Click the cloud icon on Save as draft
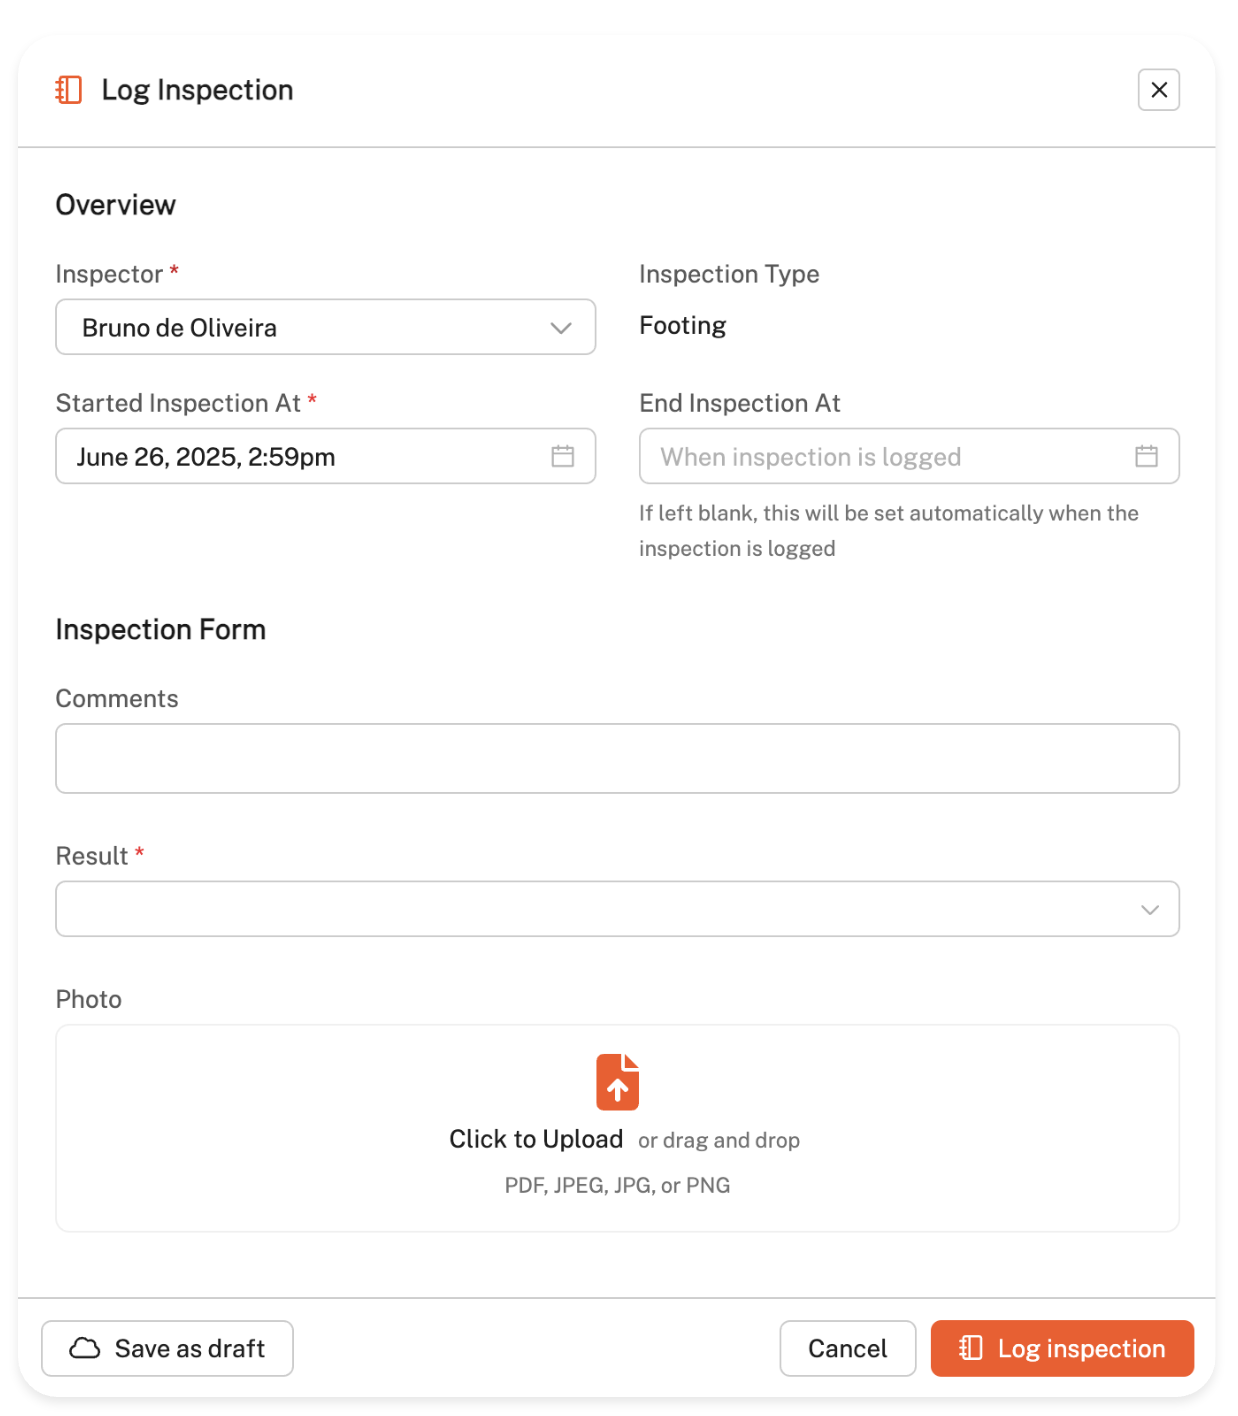The image size is (1238, 1416). (x=85, y=1349)
